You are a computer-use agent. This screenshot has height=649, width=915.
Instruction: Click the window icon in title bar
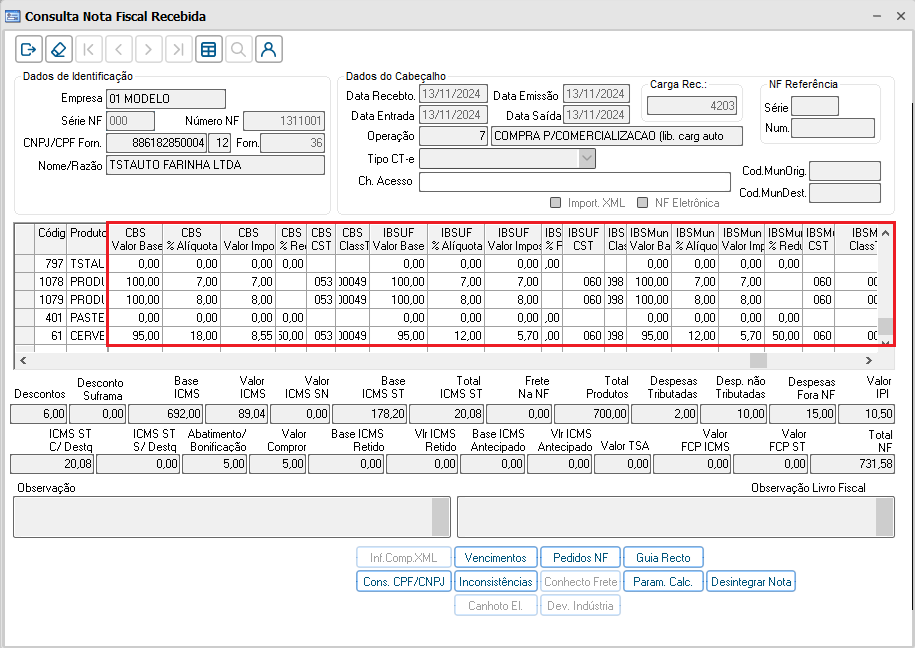(x=12, y=16)
